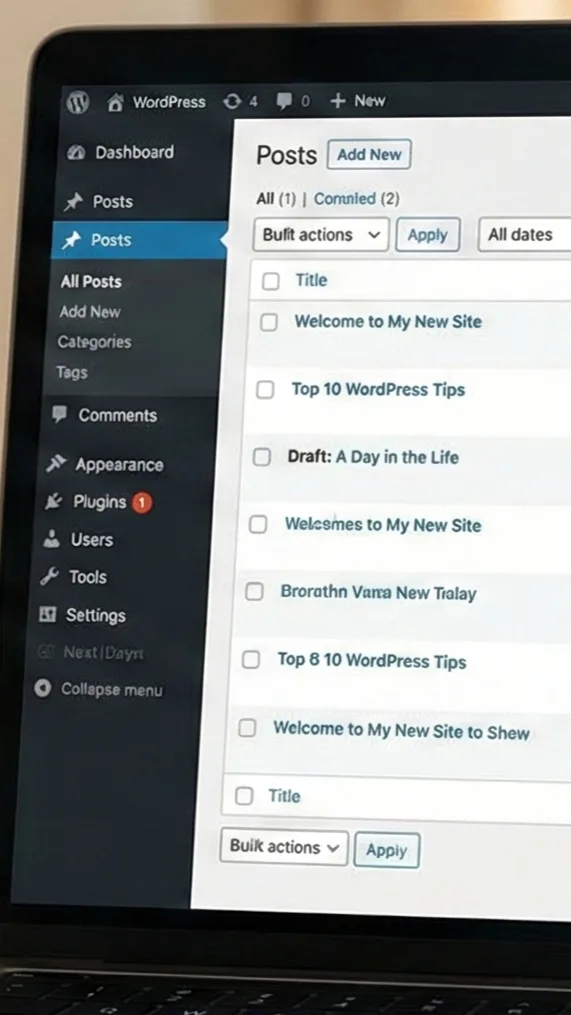Click the Settings icon in sidebar
The width and height of the screenshot is (571, 1015).
pos(47,614)
